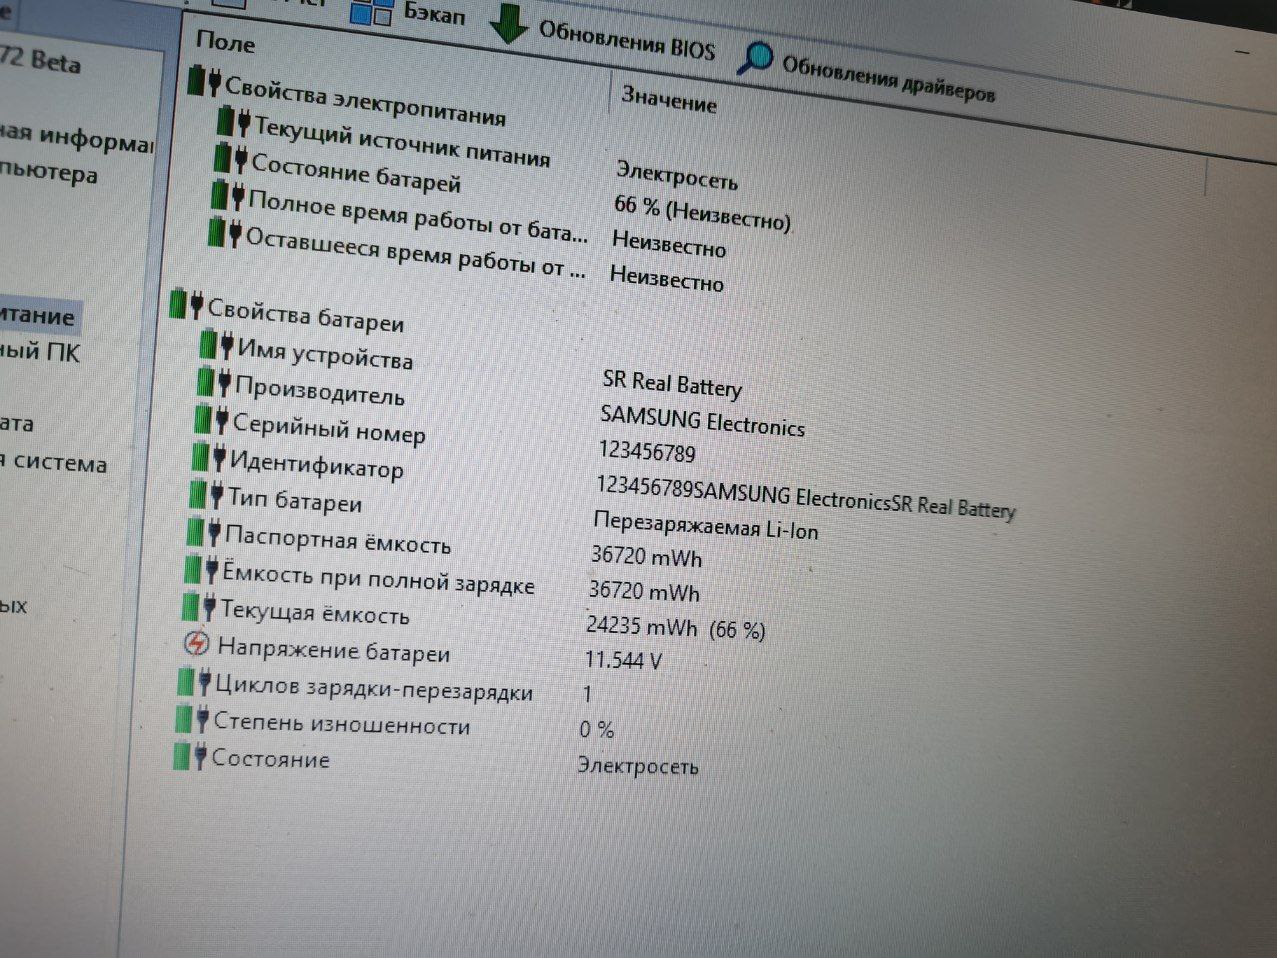Select the value 66 % (Неизвестно)
The height and width of the screenshot is (958, 1277).
[702, 211]
